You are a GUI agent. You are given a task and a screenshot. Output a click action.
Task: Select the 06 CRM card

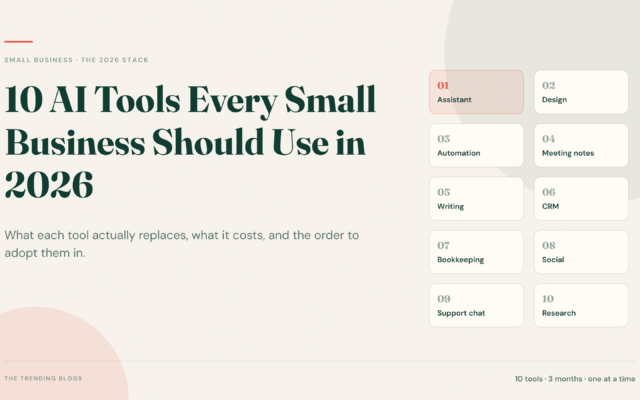(x=581, y=199)
